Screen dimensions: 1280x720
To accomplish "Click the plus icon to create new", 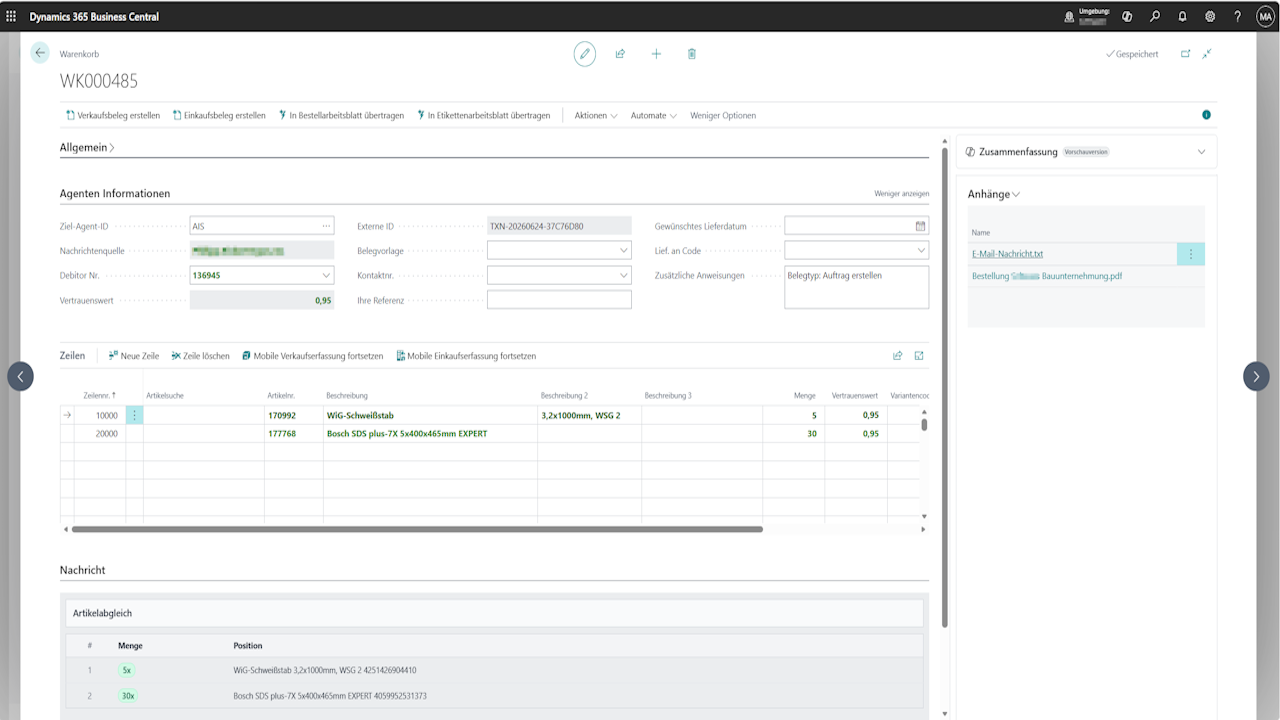I will click(656, 54).
